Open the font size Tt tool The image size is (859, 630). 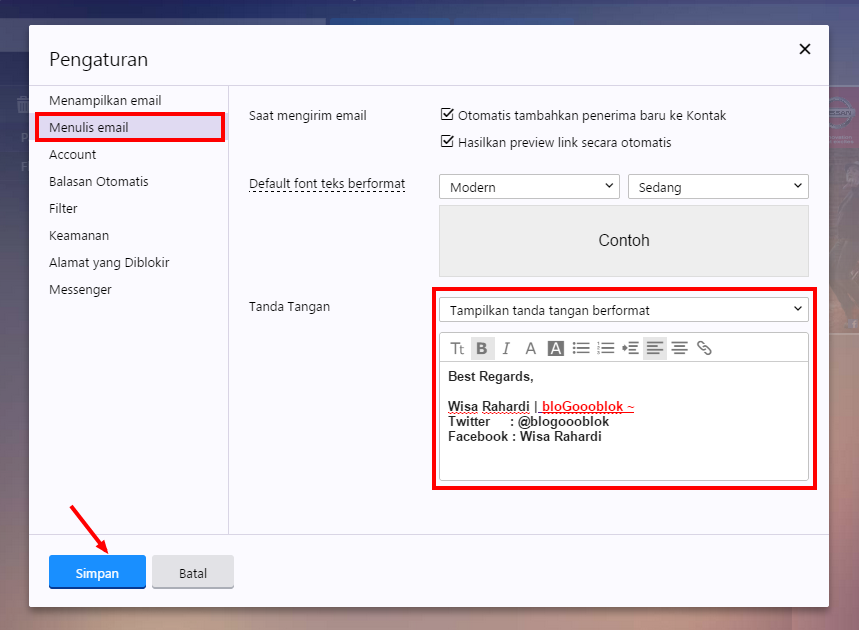(x=457, y=348)
